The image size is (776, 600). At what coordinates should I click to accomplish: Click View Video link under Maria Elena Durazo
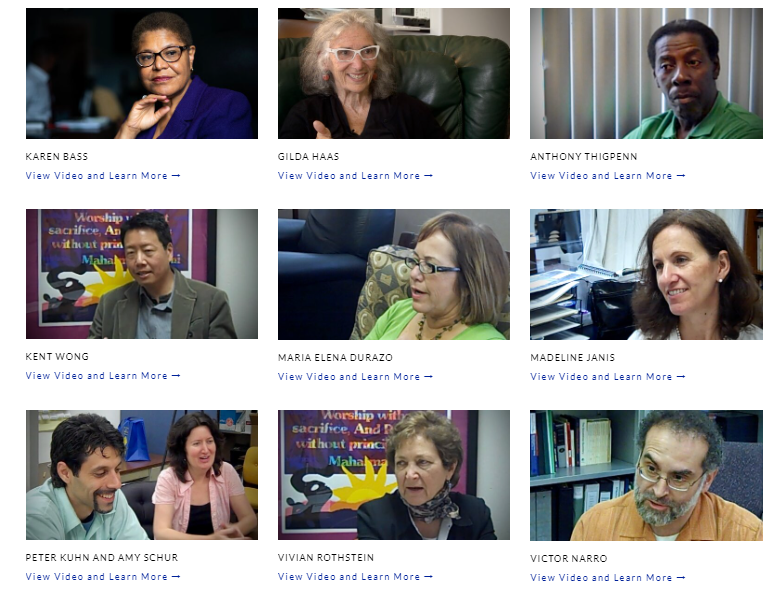[x=355, y=377]
